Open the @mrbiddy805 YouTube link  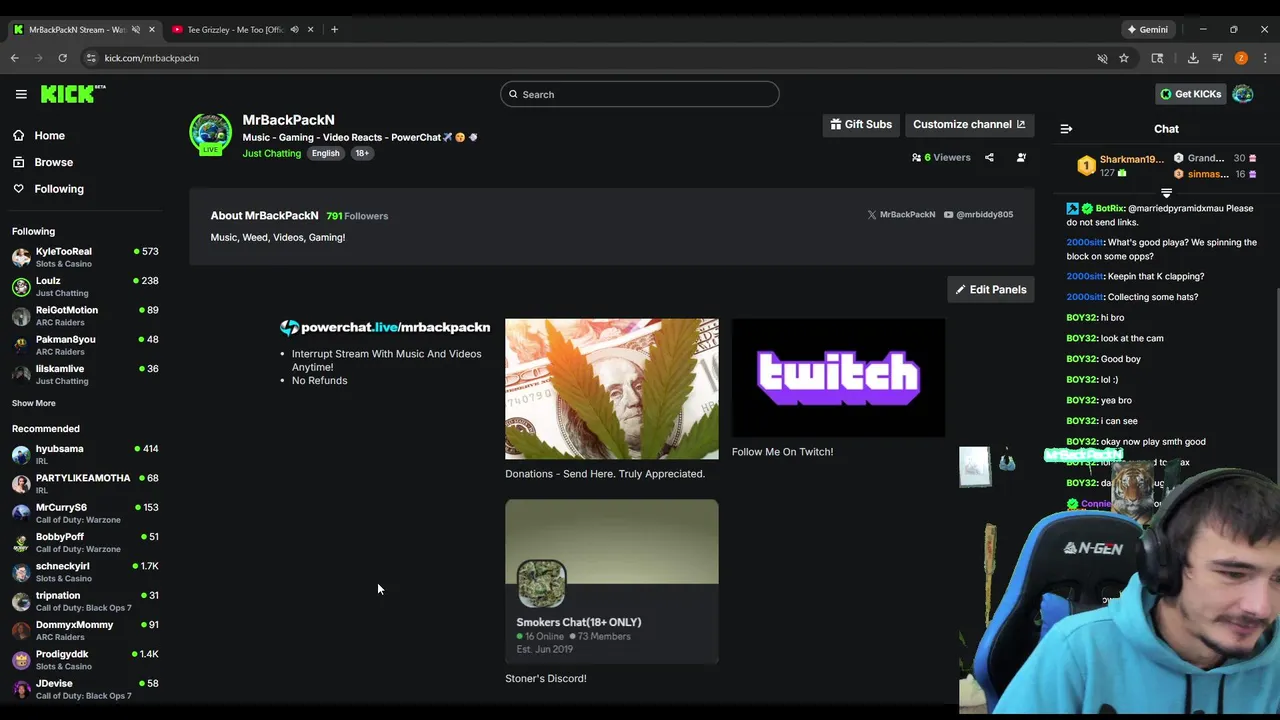[978, 215]
